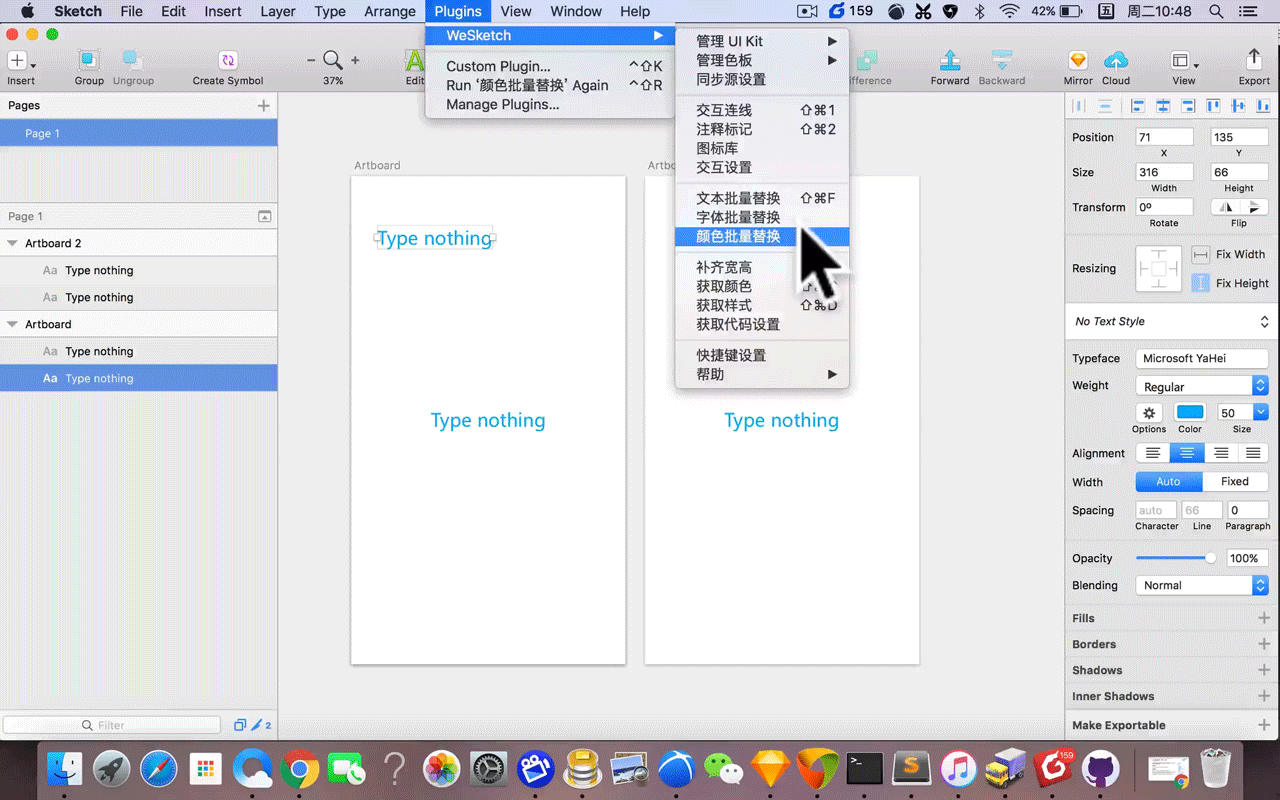Image resolution: width=1280 pixels, height=800 pixels.
Task: Click the zoom in plus icon
Action: tap(355, 60)
